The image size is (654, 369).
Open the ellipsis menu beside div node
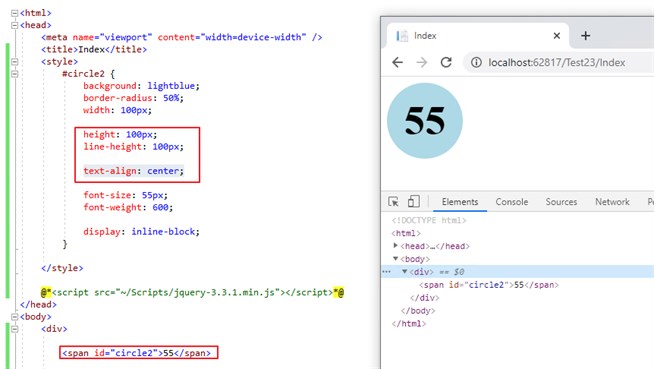[387, 272]
